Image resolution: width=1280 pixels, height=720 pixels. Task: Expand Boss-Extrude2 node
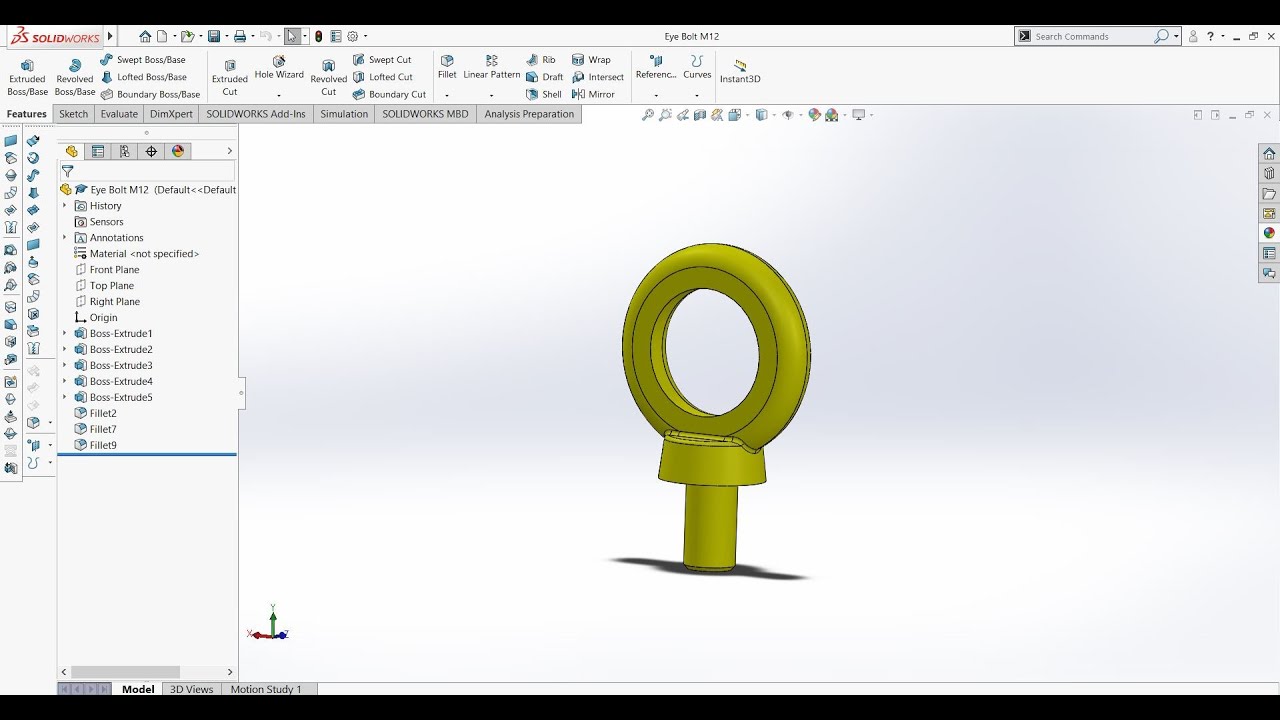(65, 349)
